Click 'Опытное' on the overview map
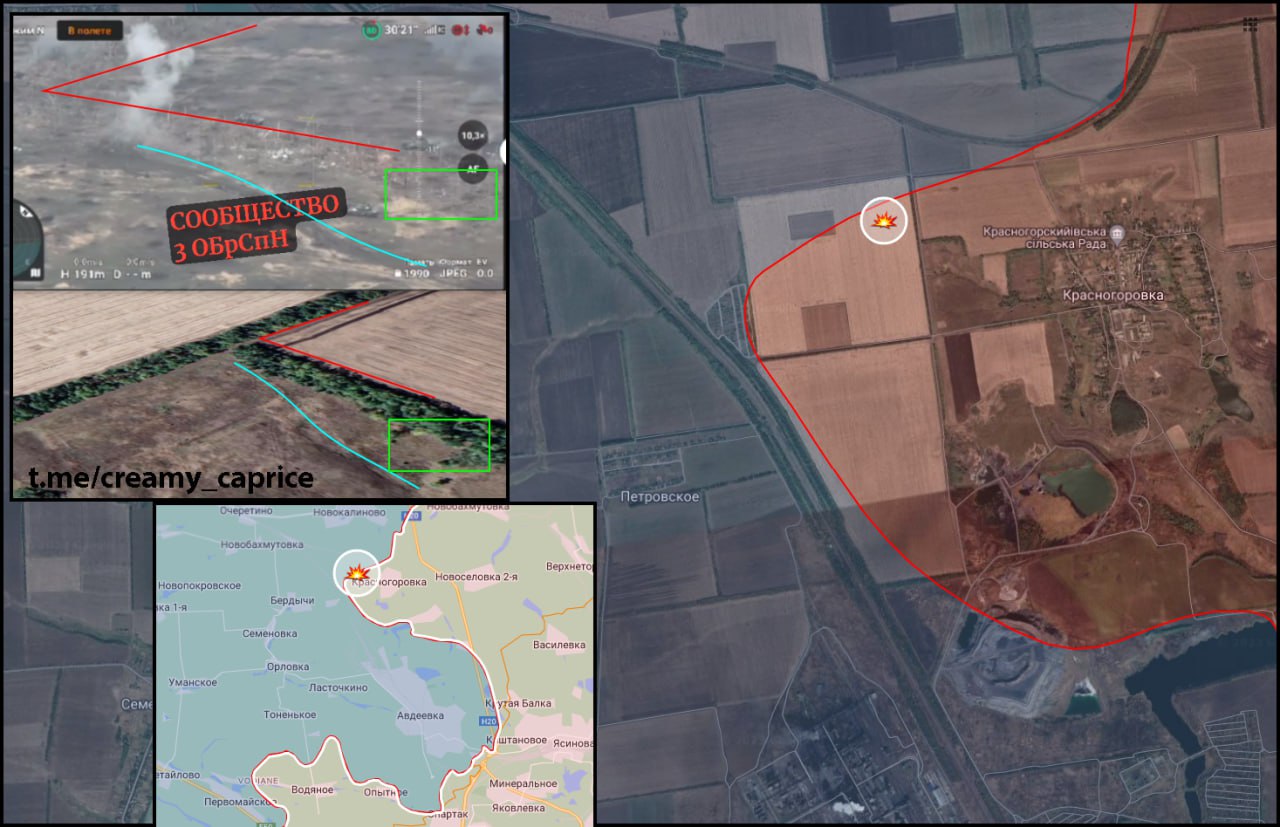The image size is (1280, 827). point(384,792)
